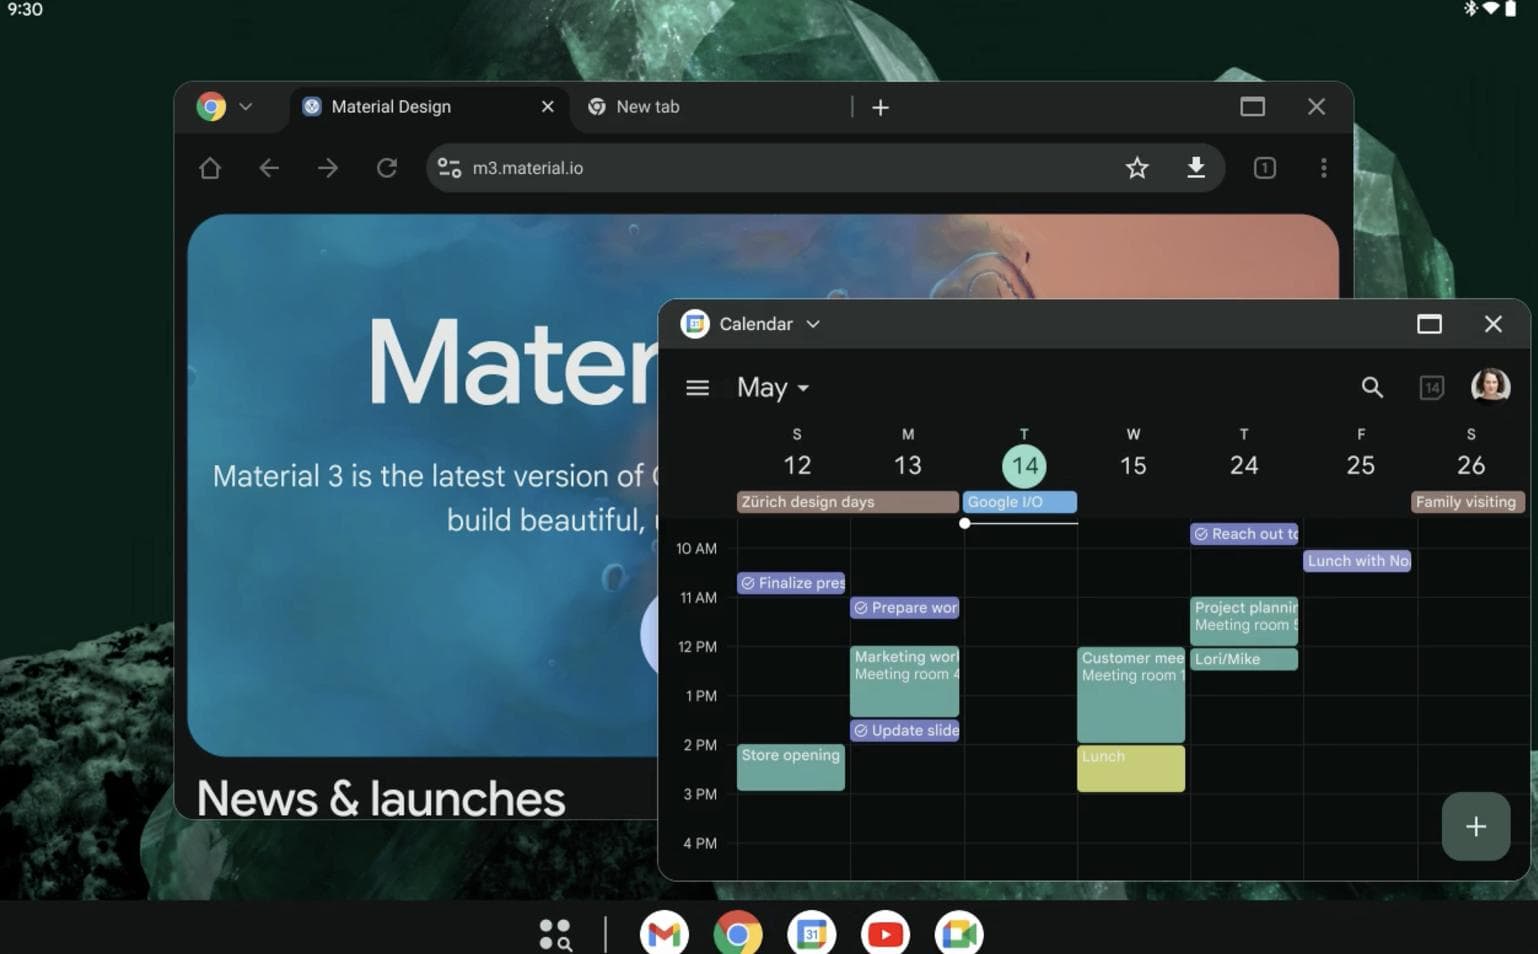Viewport: 1538px width, 954px height.
Task: Maximize the Calendar window
Action: (x=1429, y=324)
